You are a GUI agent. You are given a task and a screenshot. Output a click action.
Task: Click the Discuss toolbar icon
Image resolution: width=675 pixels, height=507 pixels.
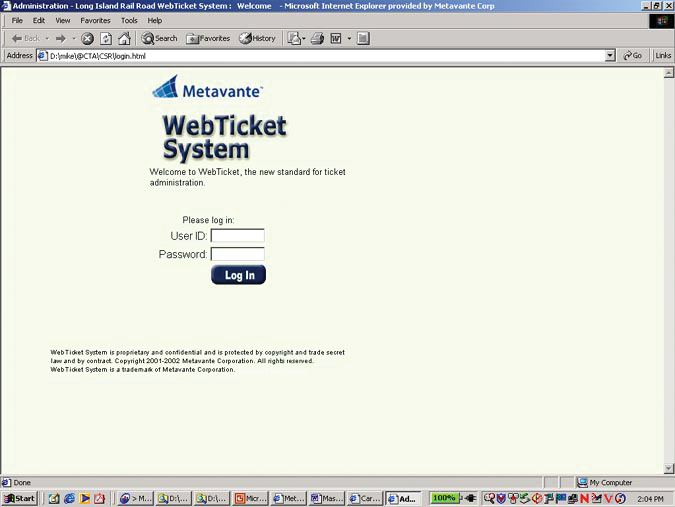tap(363, 39)
